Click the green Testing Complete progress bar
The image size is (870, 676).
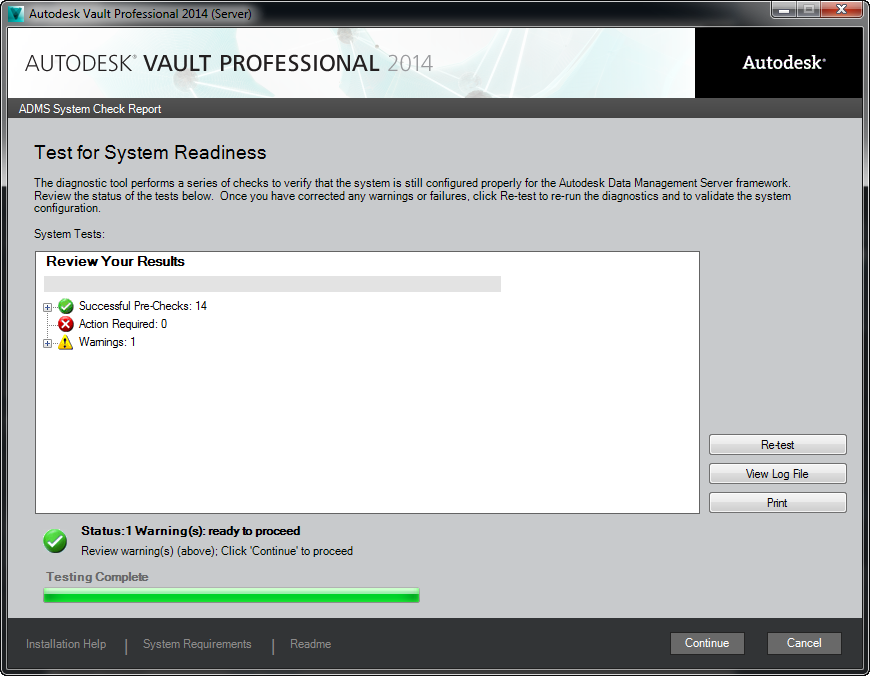[231, 595]
